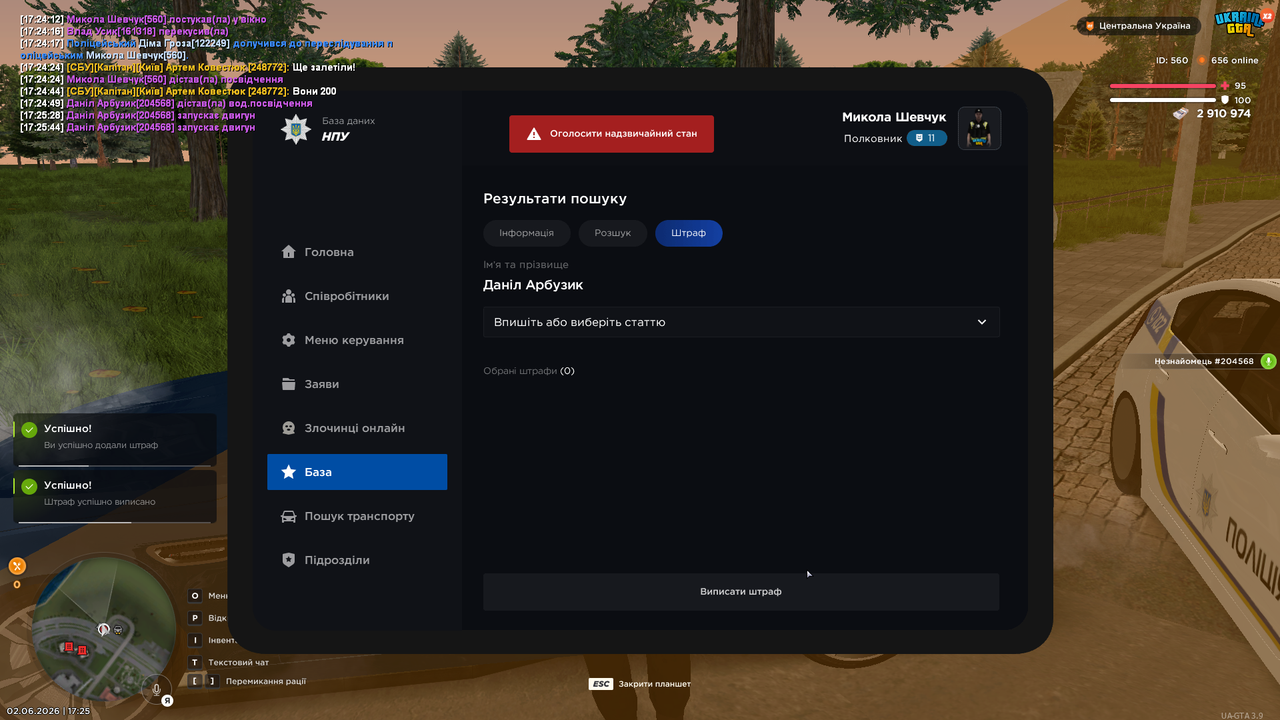Image resolution: width=1280 pixels, height=720 pixels.
Task: Click the warning triangle in the emergency button
Action: click(x=534, y=134)
